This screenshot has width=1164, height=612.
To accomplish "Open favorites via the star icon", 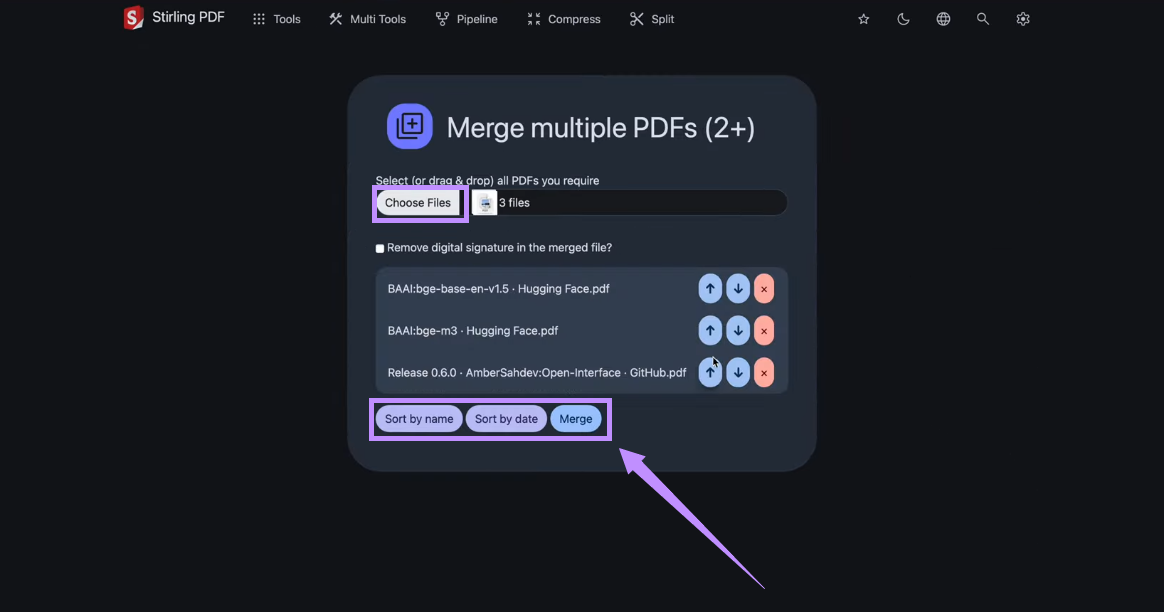I will point(863,18).
